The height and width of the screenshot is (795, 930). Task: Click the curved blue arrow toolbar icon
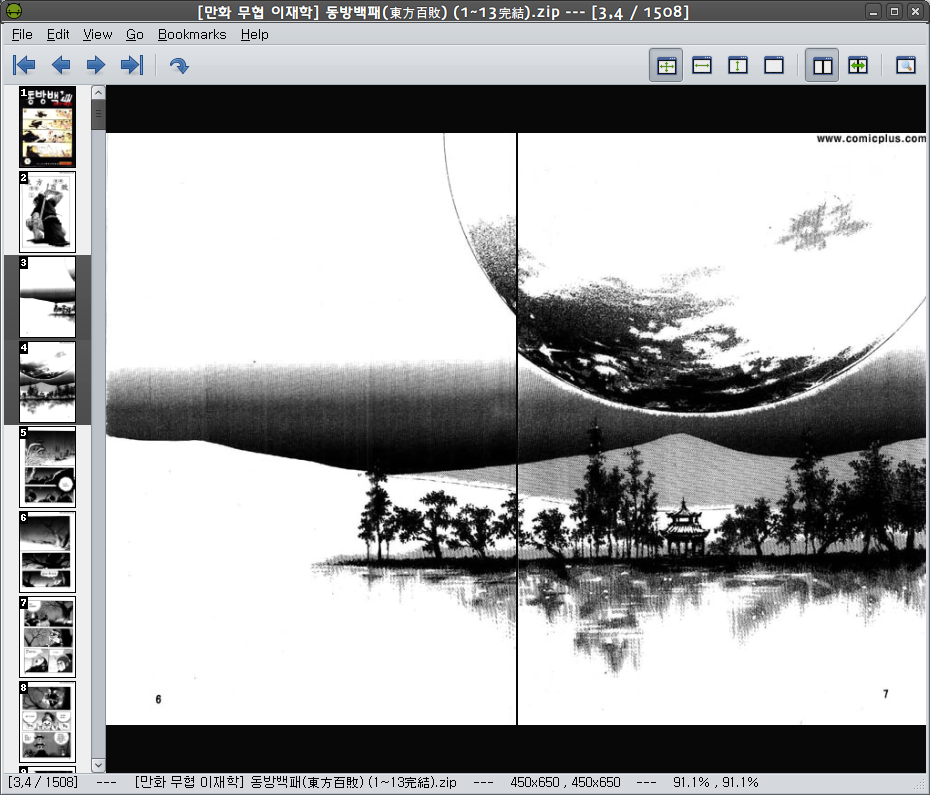click(179, 65)
